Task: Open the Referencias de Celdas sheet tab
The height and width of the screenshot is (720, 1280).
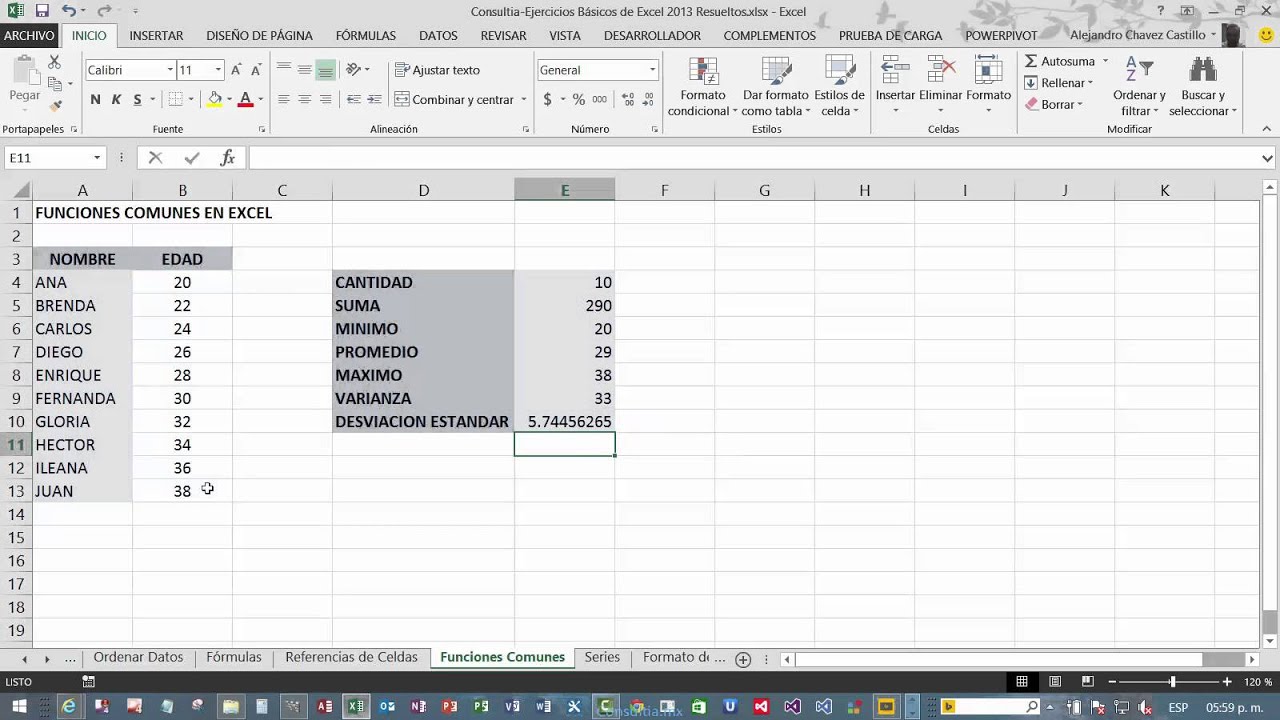Action: pos(351,657)
